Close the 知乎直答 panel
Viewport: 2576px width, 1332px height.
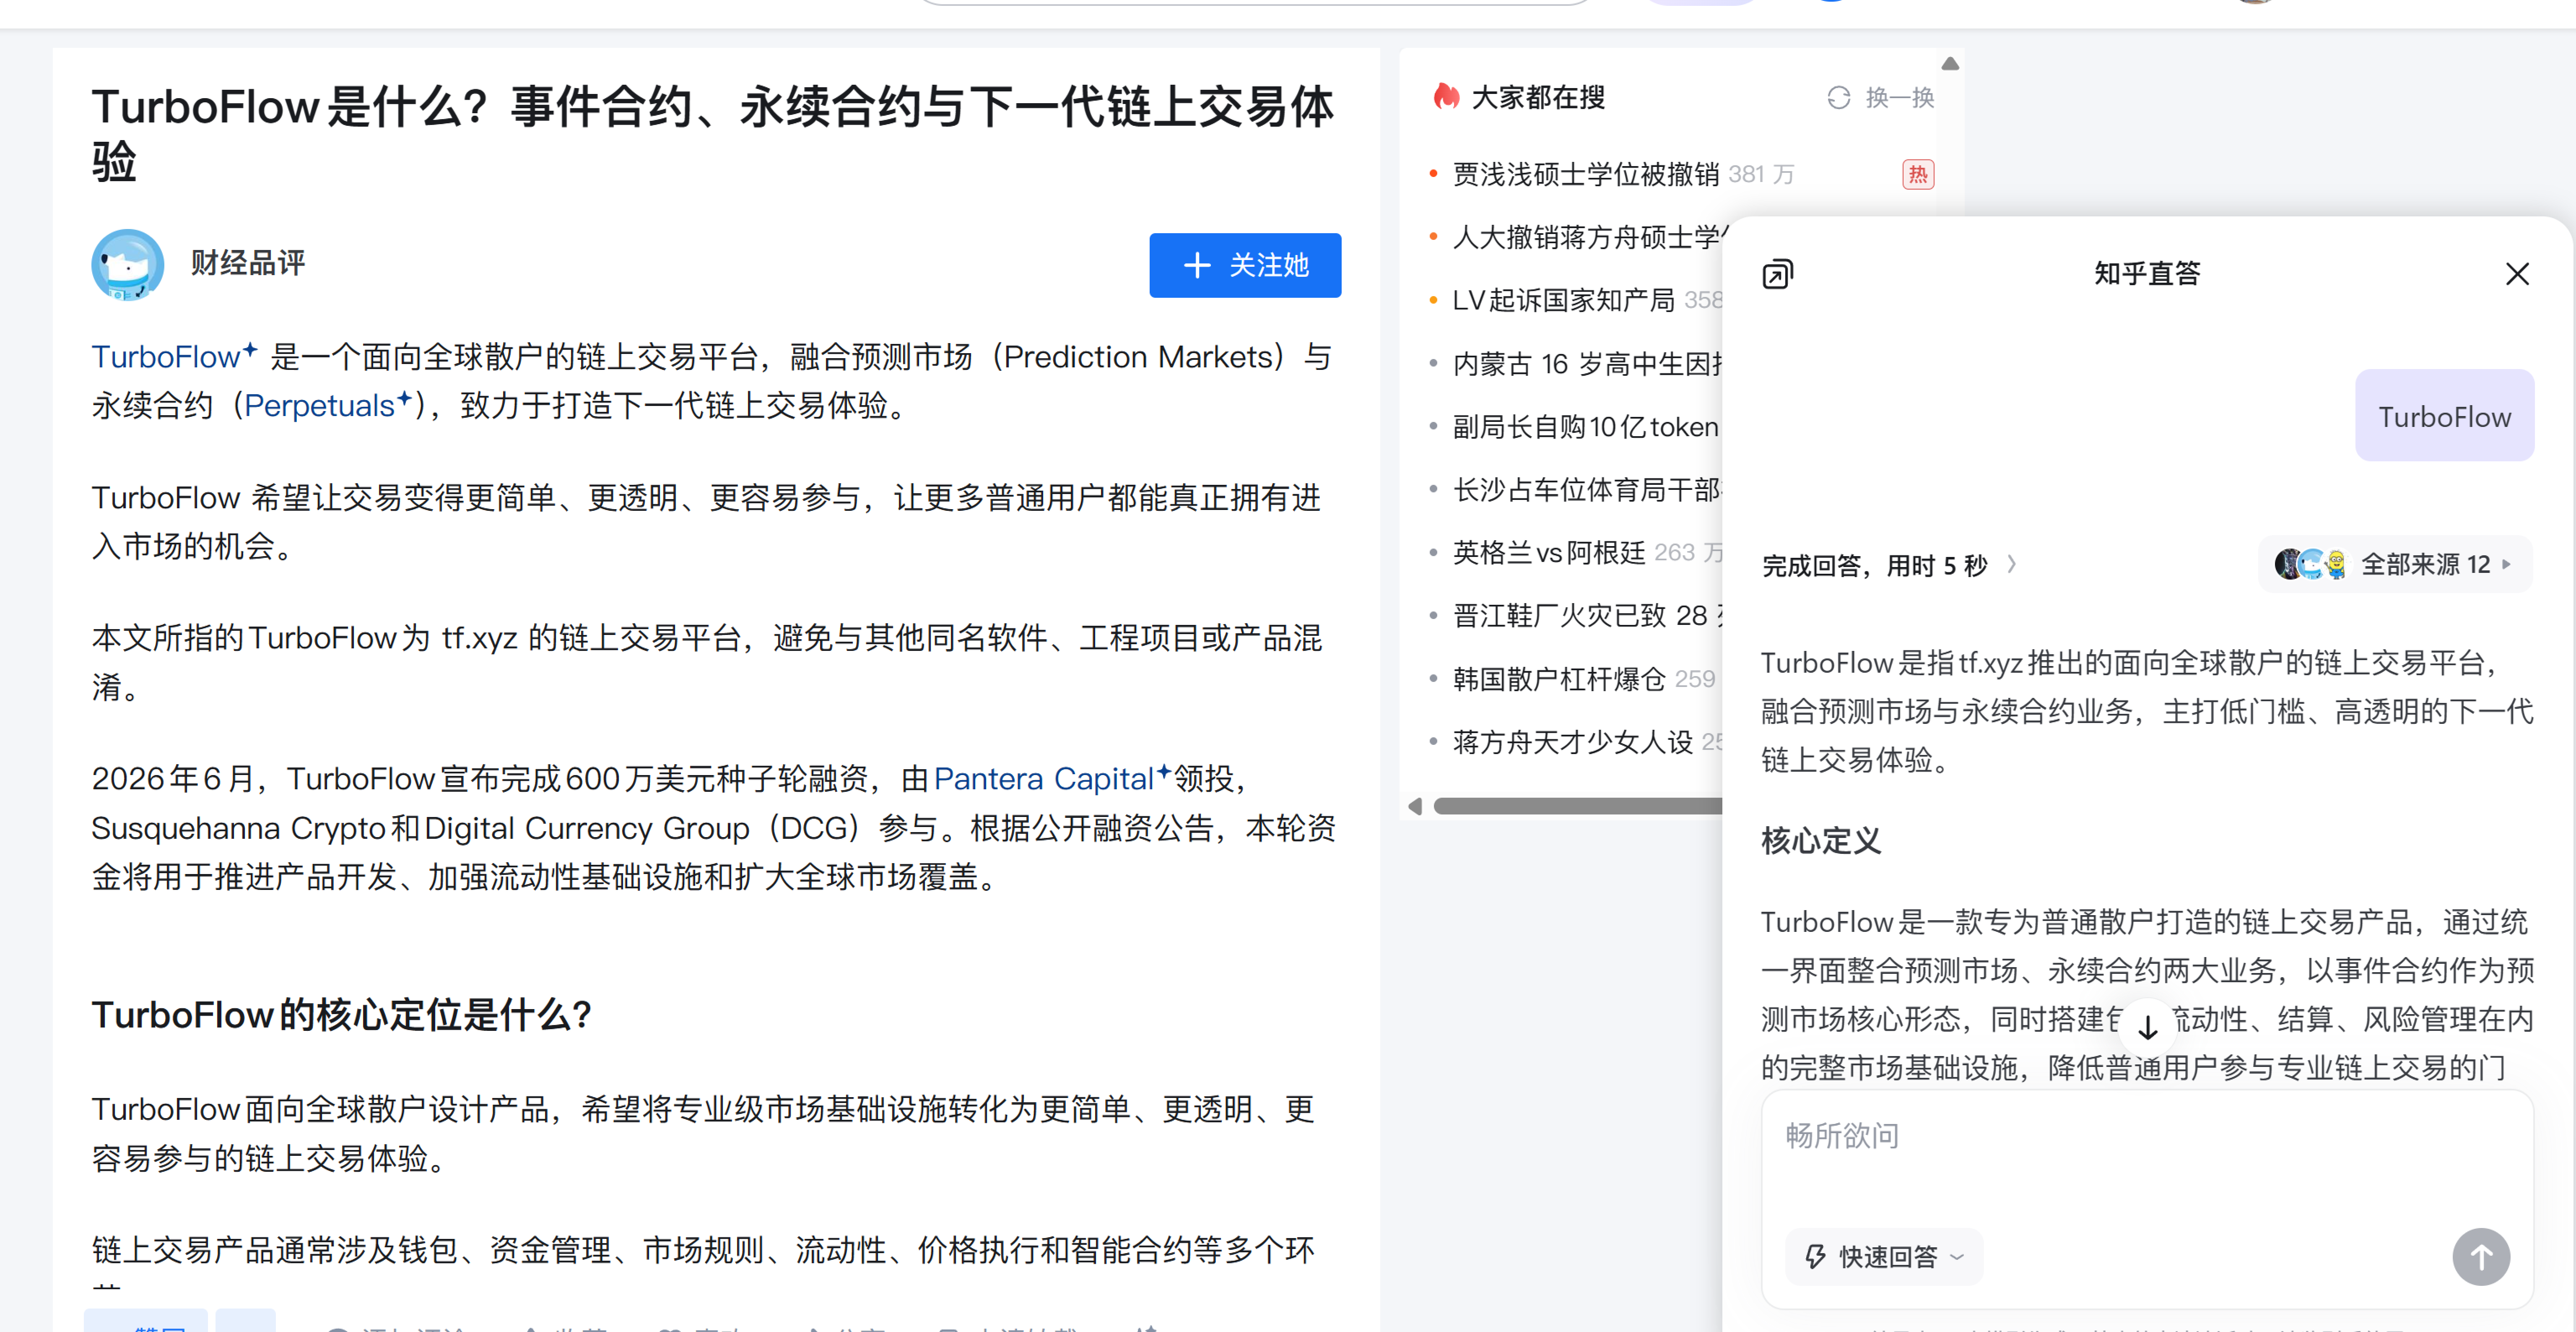pos(2517,274)
